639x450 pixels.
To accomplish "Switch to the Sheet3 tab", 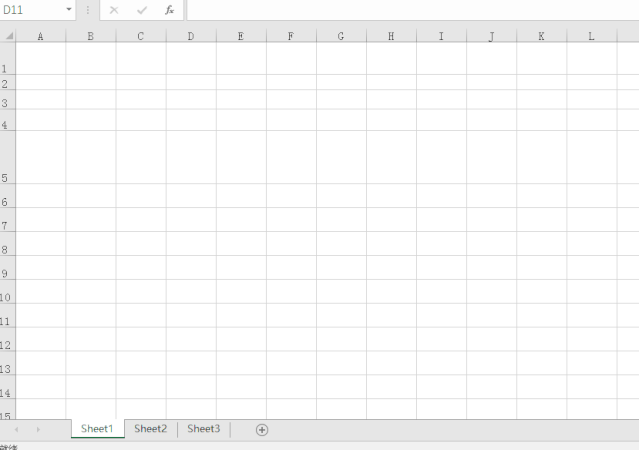I will coord(204,429).
